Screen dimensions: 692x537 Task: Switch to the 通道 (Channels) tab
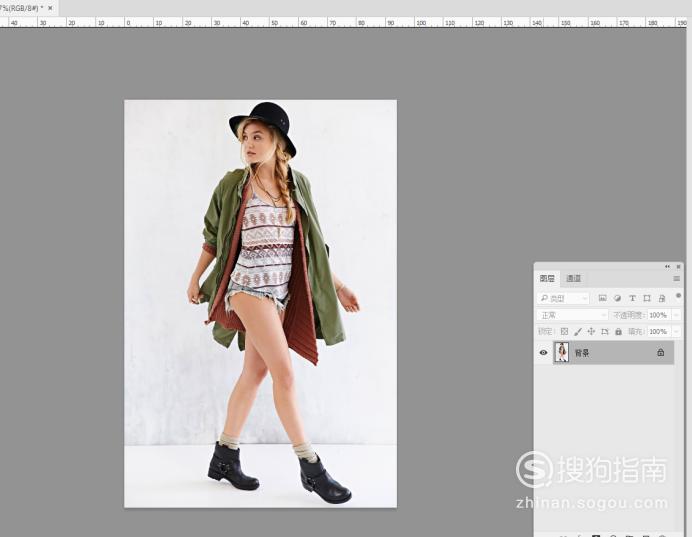click(x=573, y=278)
